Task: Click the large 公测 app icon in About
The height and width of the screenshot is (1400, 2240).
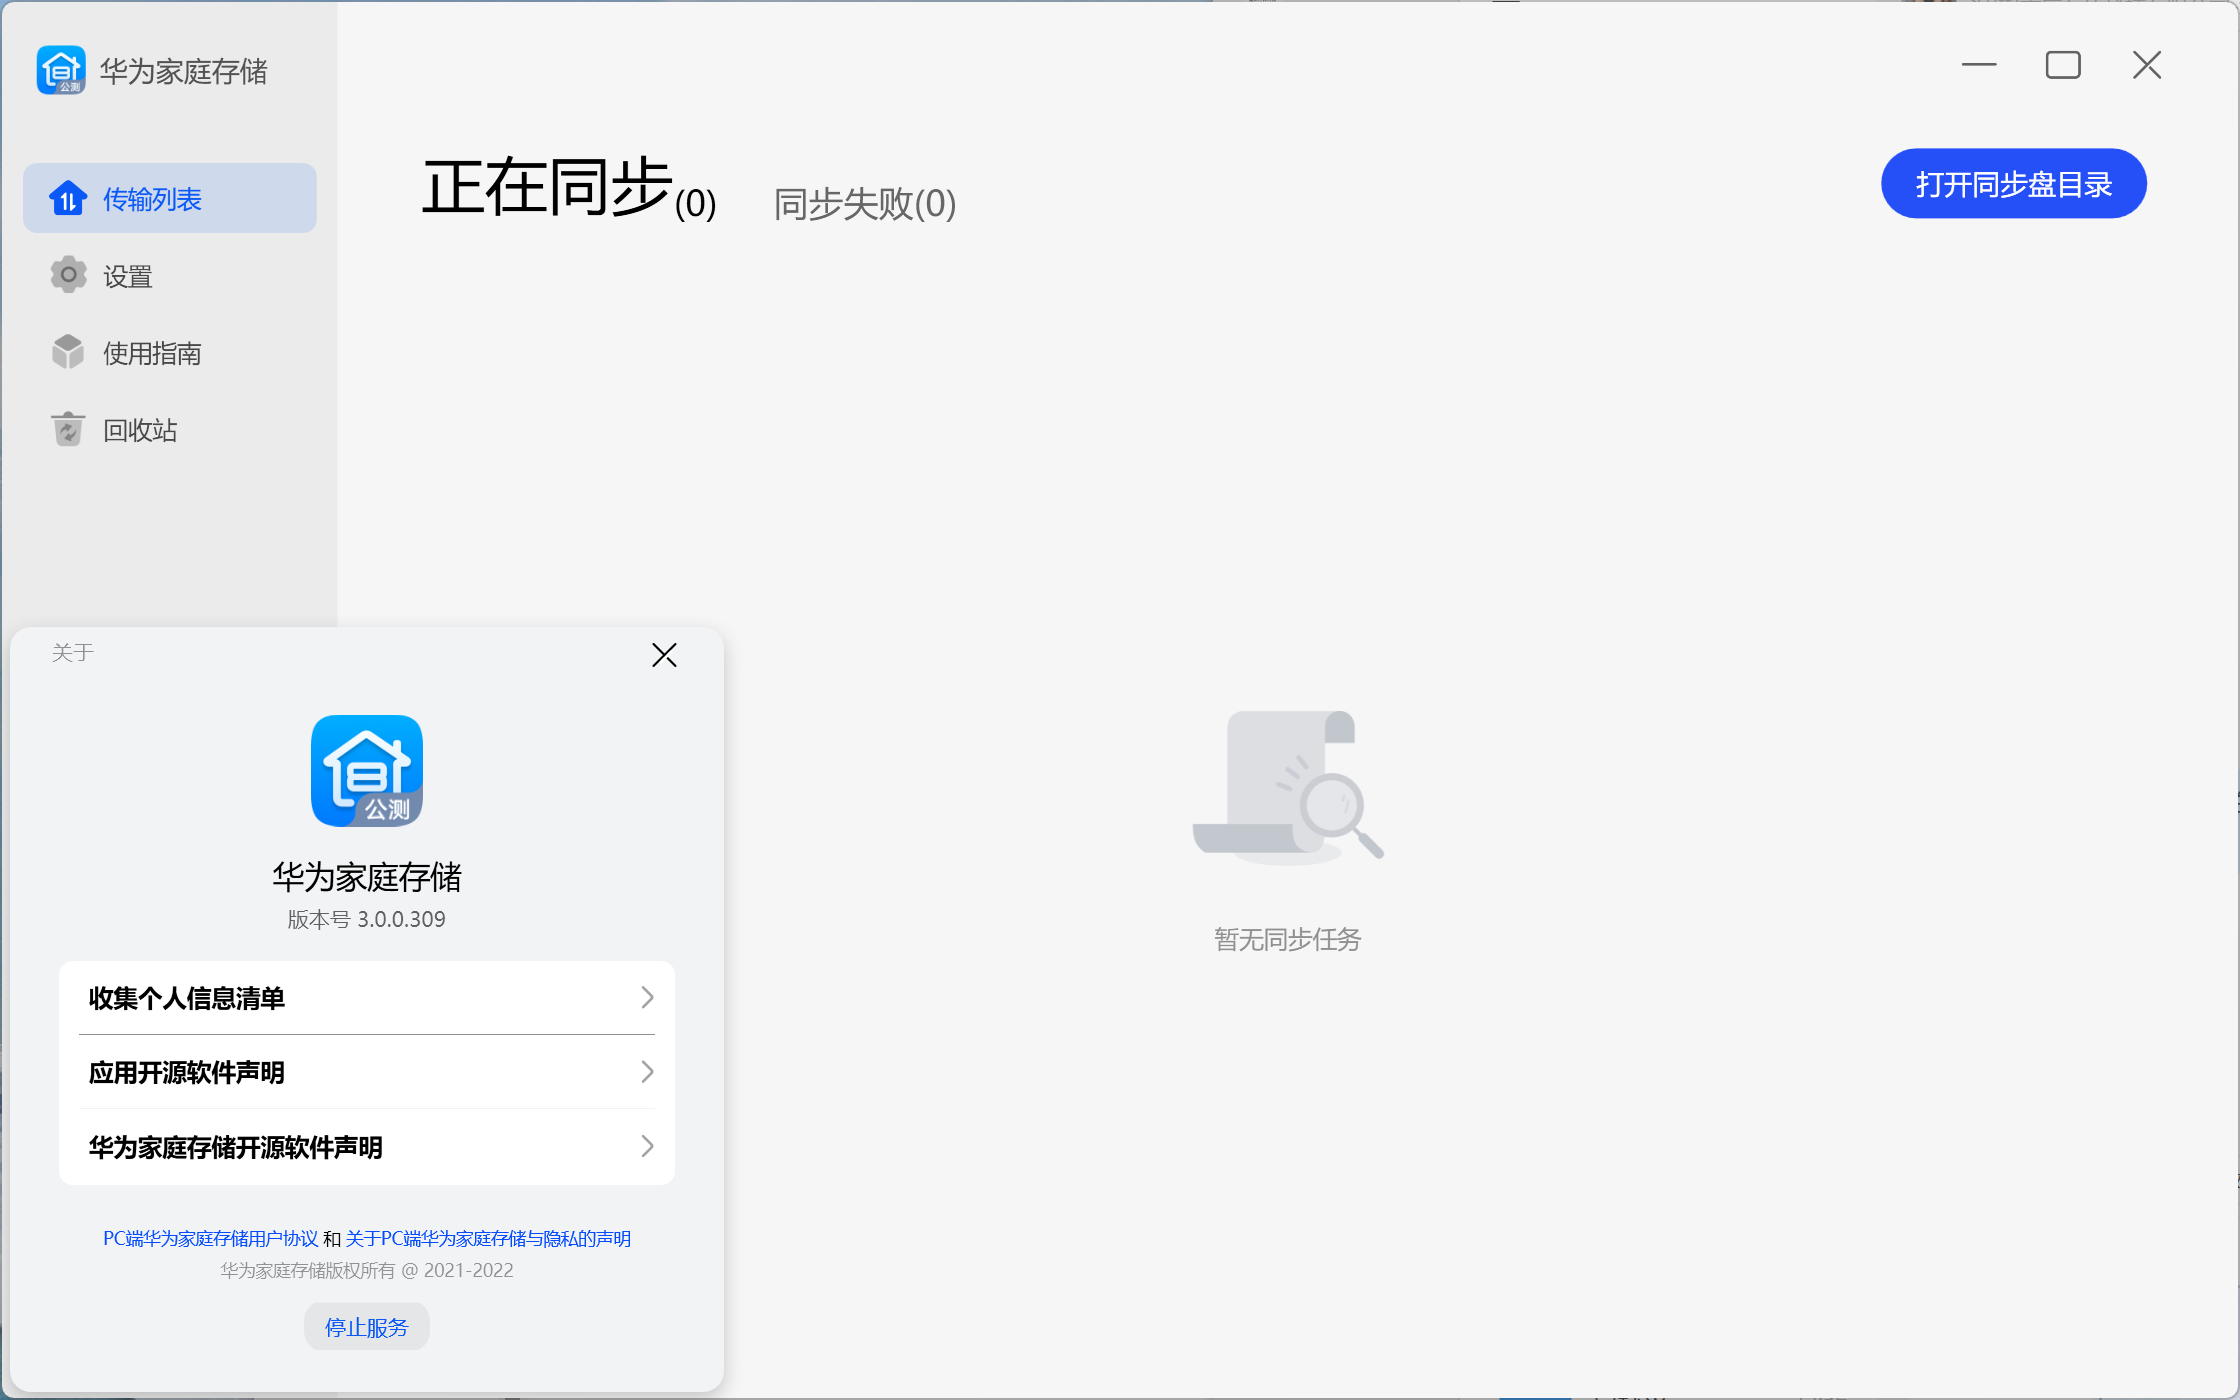Action: tap(367, 771)
